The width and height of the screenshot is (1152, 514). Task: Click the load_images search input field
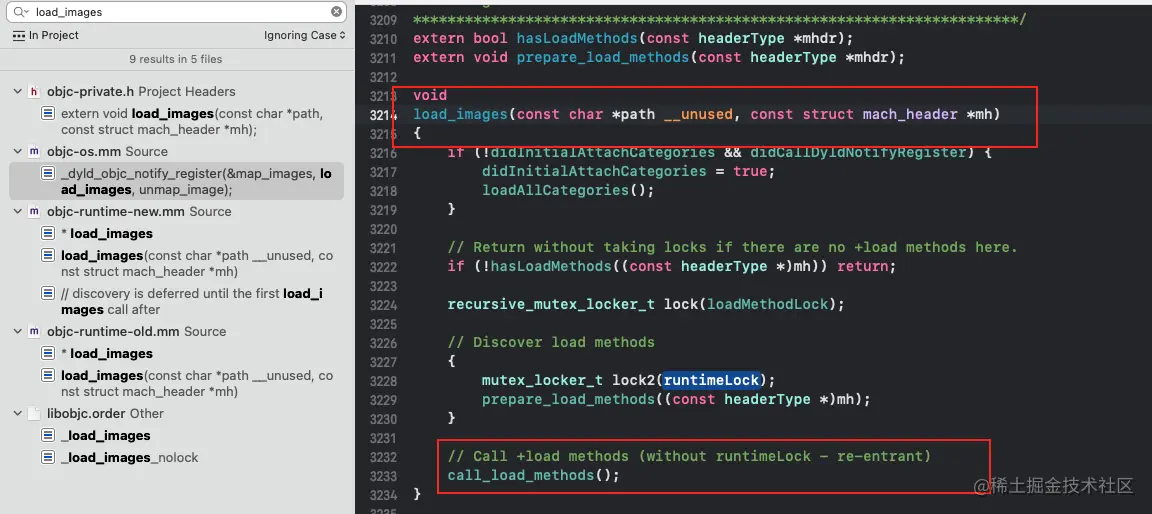[176, 12]
